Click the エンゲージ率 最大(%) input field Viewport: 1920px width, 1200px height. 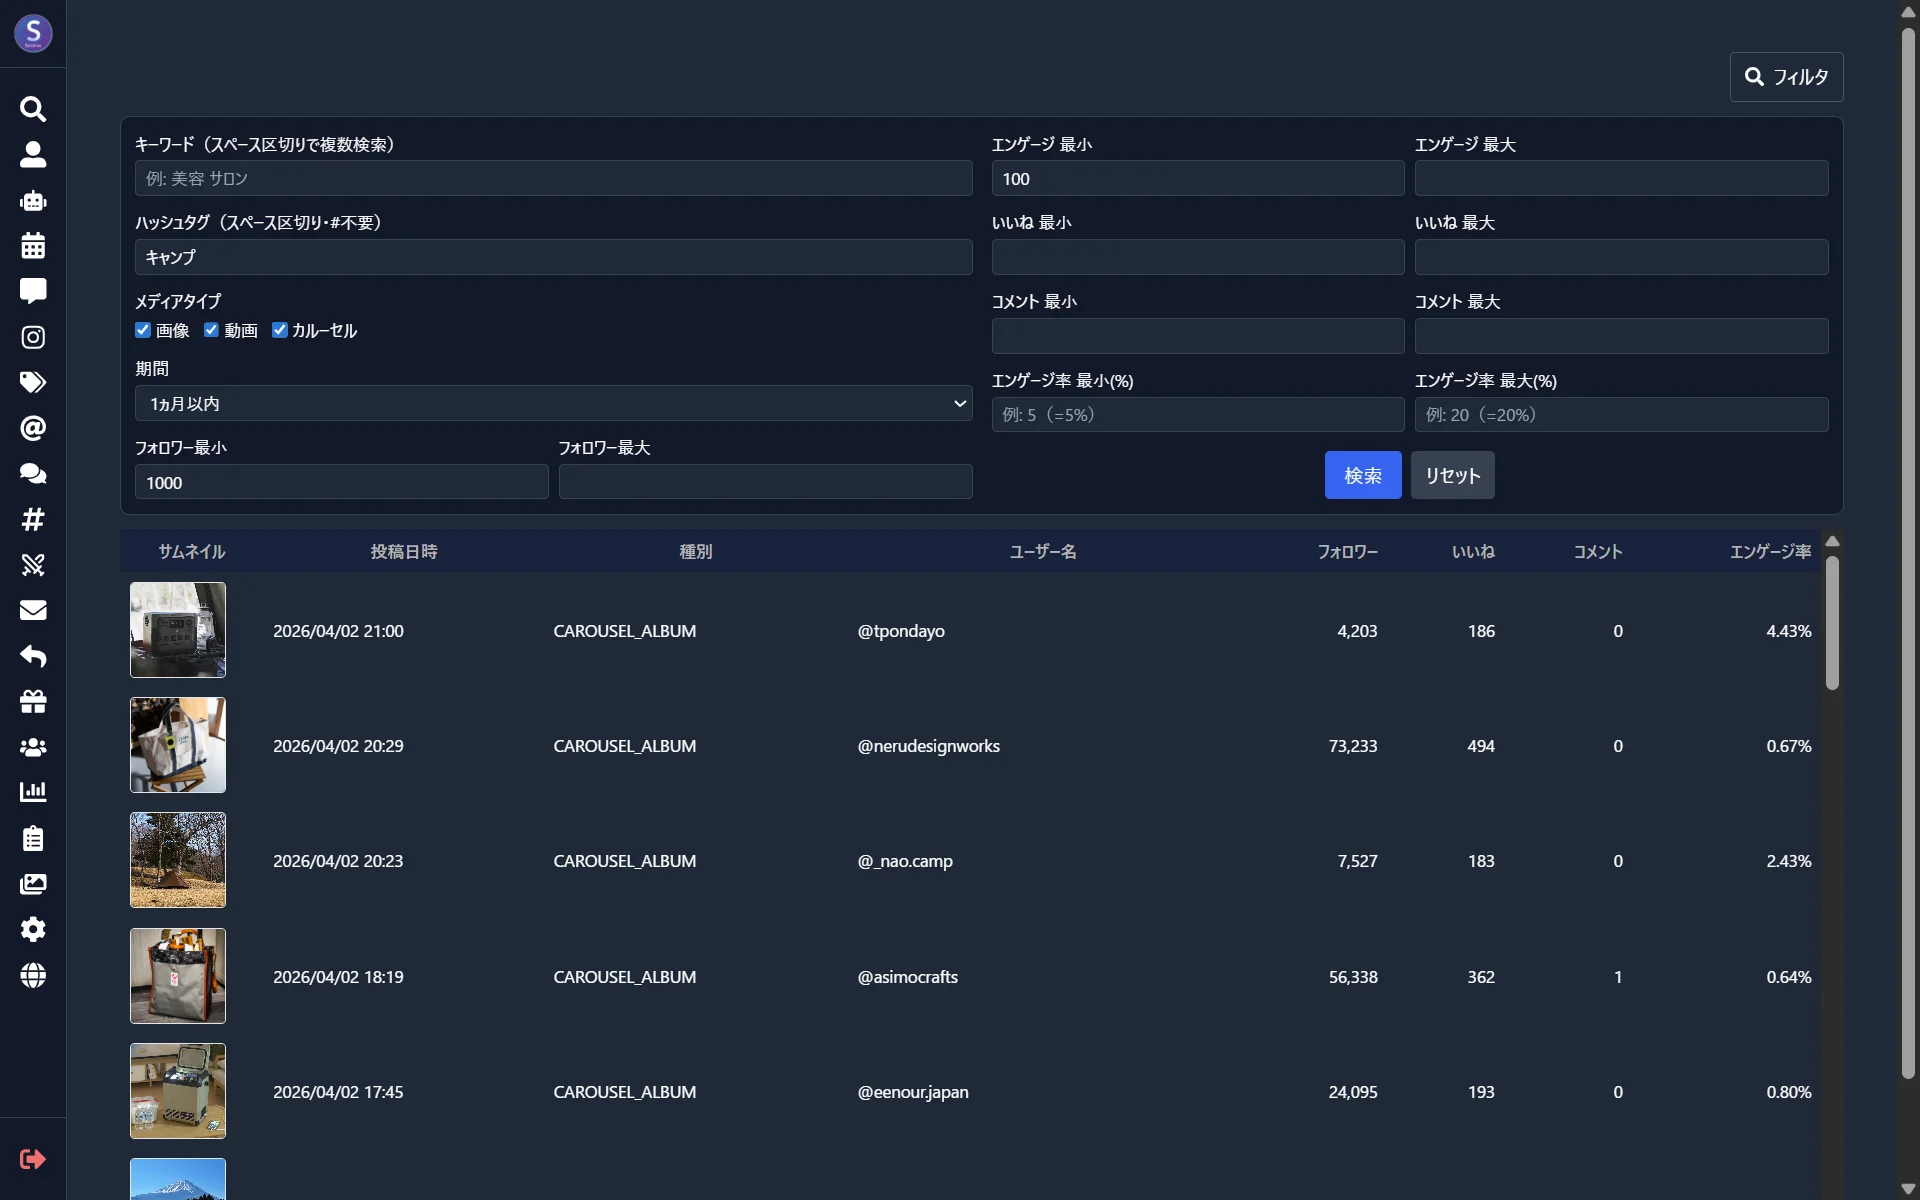tap(1621, 414)
